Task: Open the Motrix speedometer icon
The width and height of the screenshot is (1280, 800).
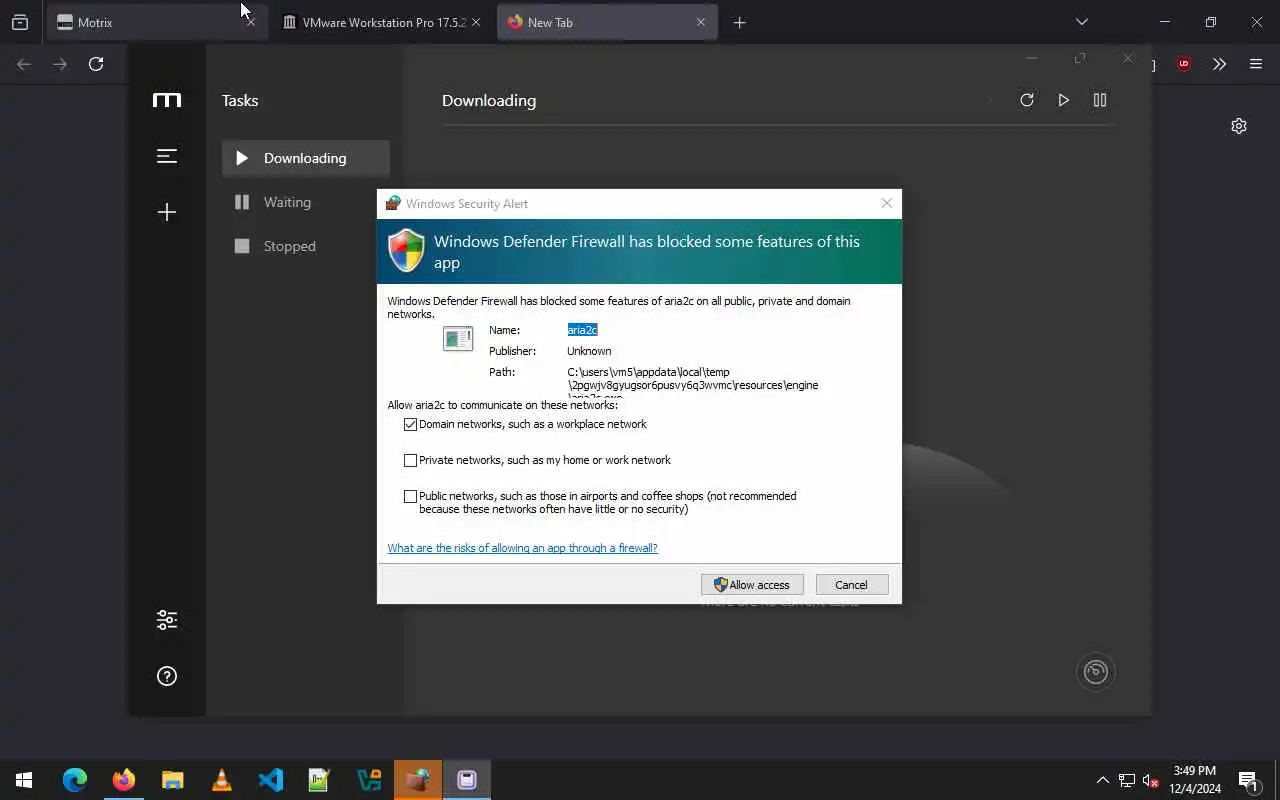Action: pyautogui.click(x=1096, y=672)
